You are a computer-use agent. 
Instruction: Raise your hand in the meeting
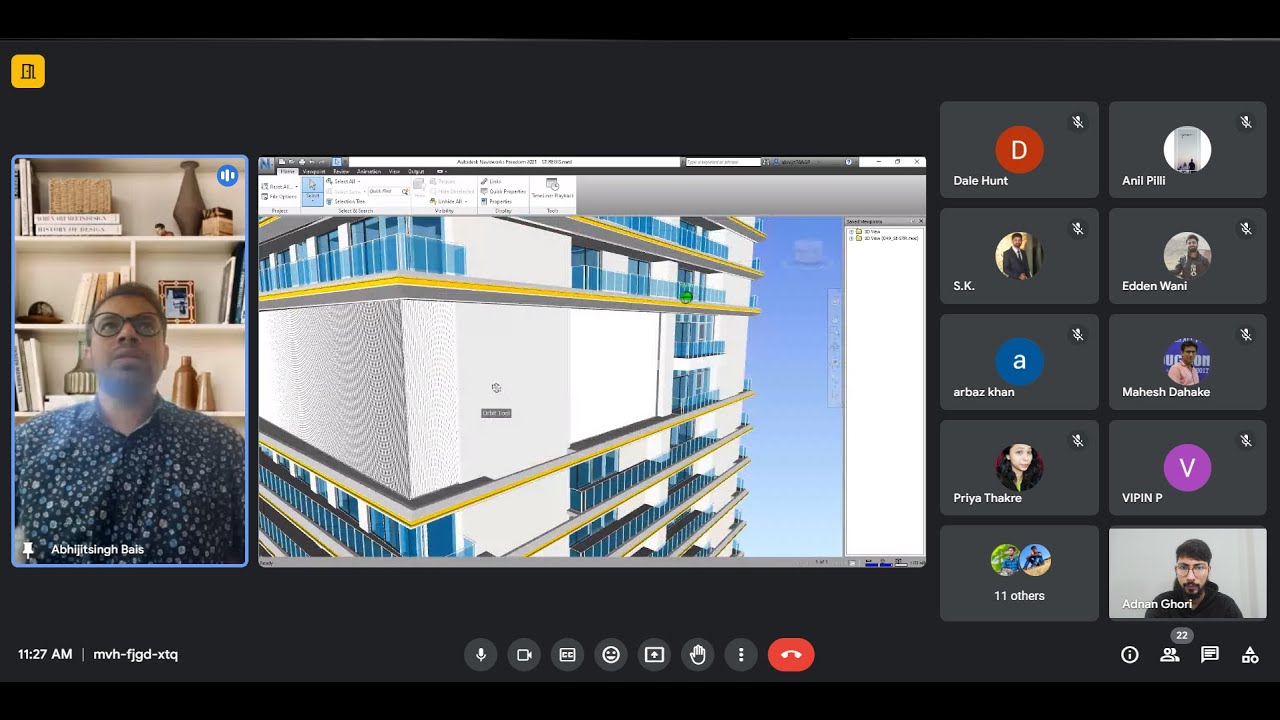tap(697, 654)
